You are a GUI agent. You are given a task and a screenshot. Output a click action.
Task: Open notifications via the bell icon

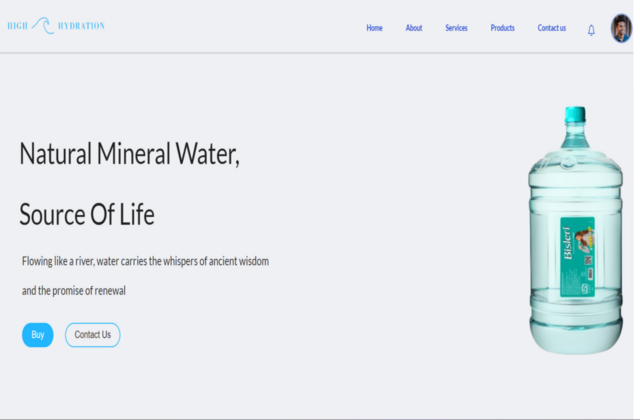[591, 30]
